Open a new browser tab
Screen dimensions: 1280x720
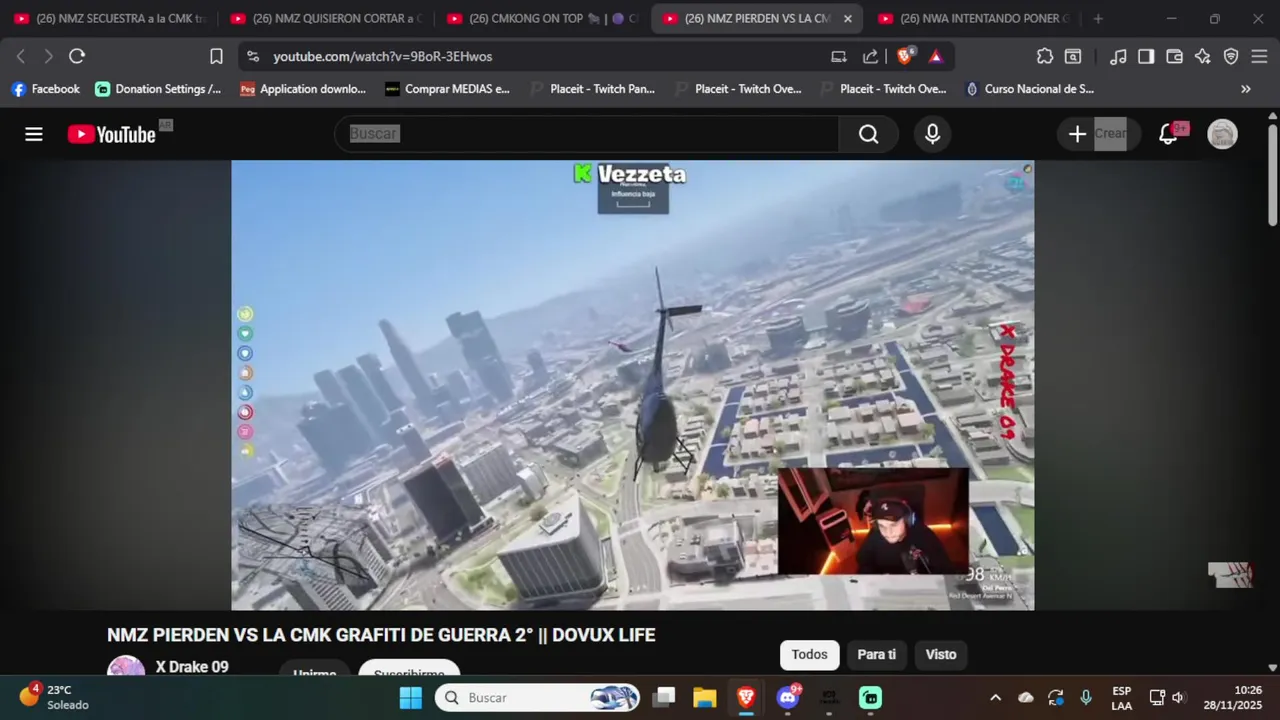pos(1098,18)
